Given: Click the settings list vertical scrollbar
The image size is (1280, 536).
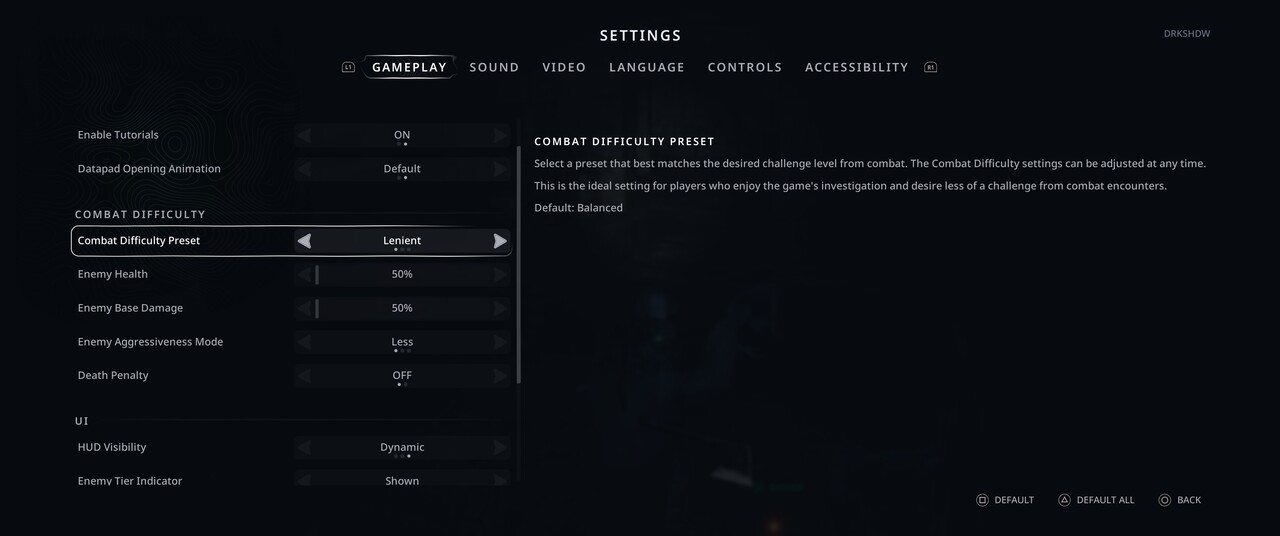Looking at the screenshot, I should pyautogui.click(x=519, y=265).
